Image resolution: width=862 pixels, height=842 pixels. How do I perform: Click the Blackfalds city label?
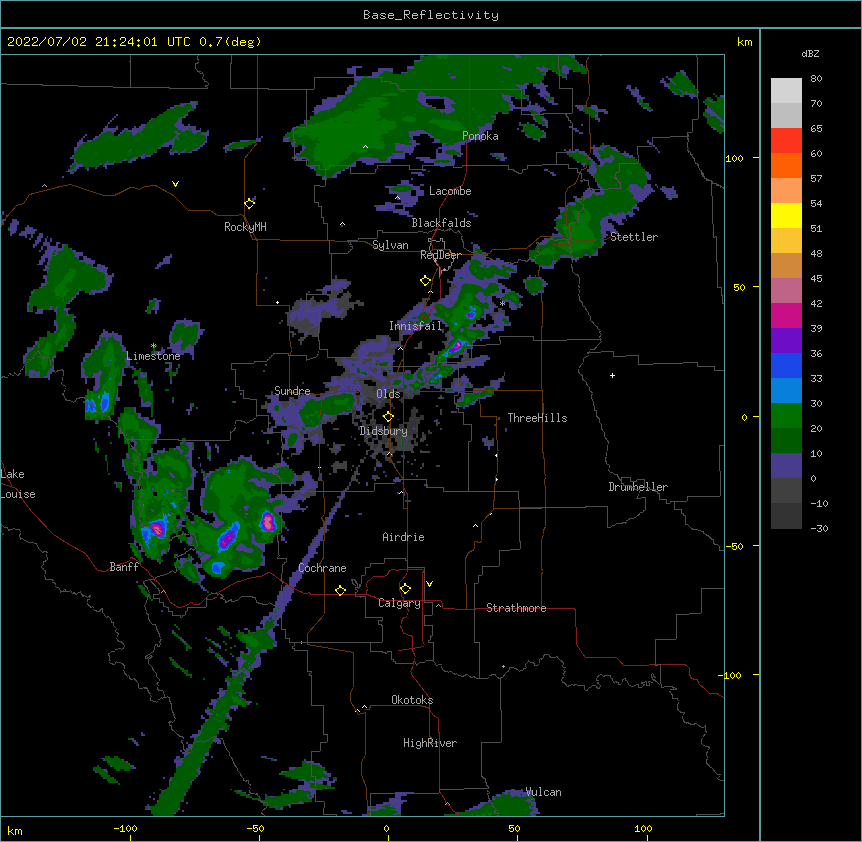click(441, 223)
